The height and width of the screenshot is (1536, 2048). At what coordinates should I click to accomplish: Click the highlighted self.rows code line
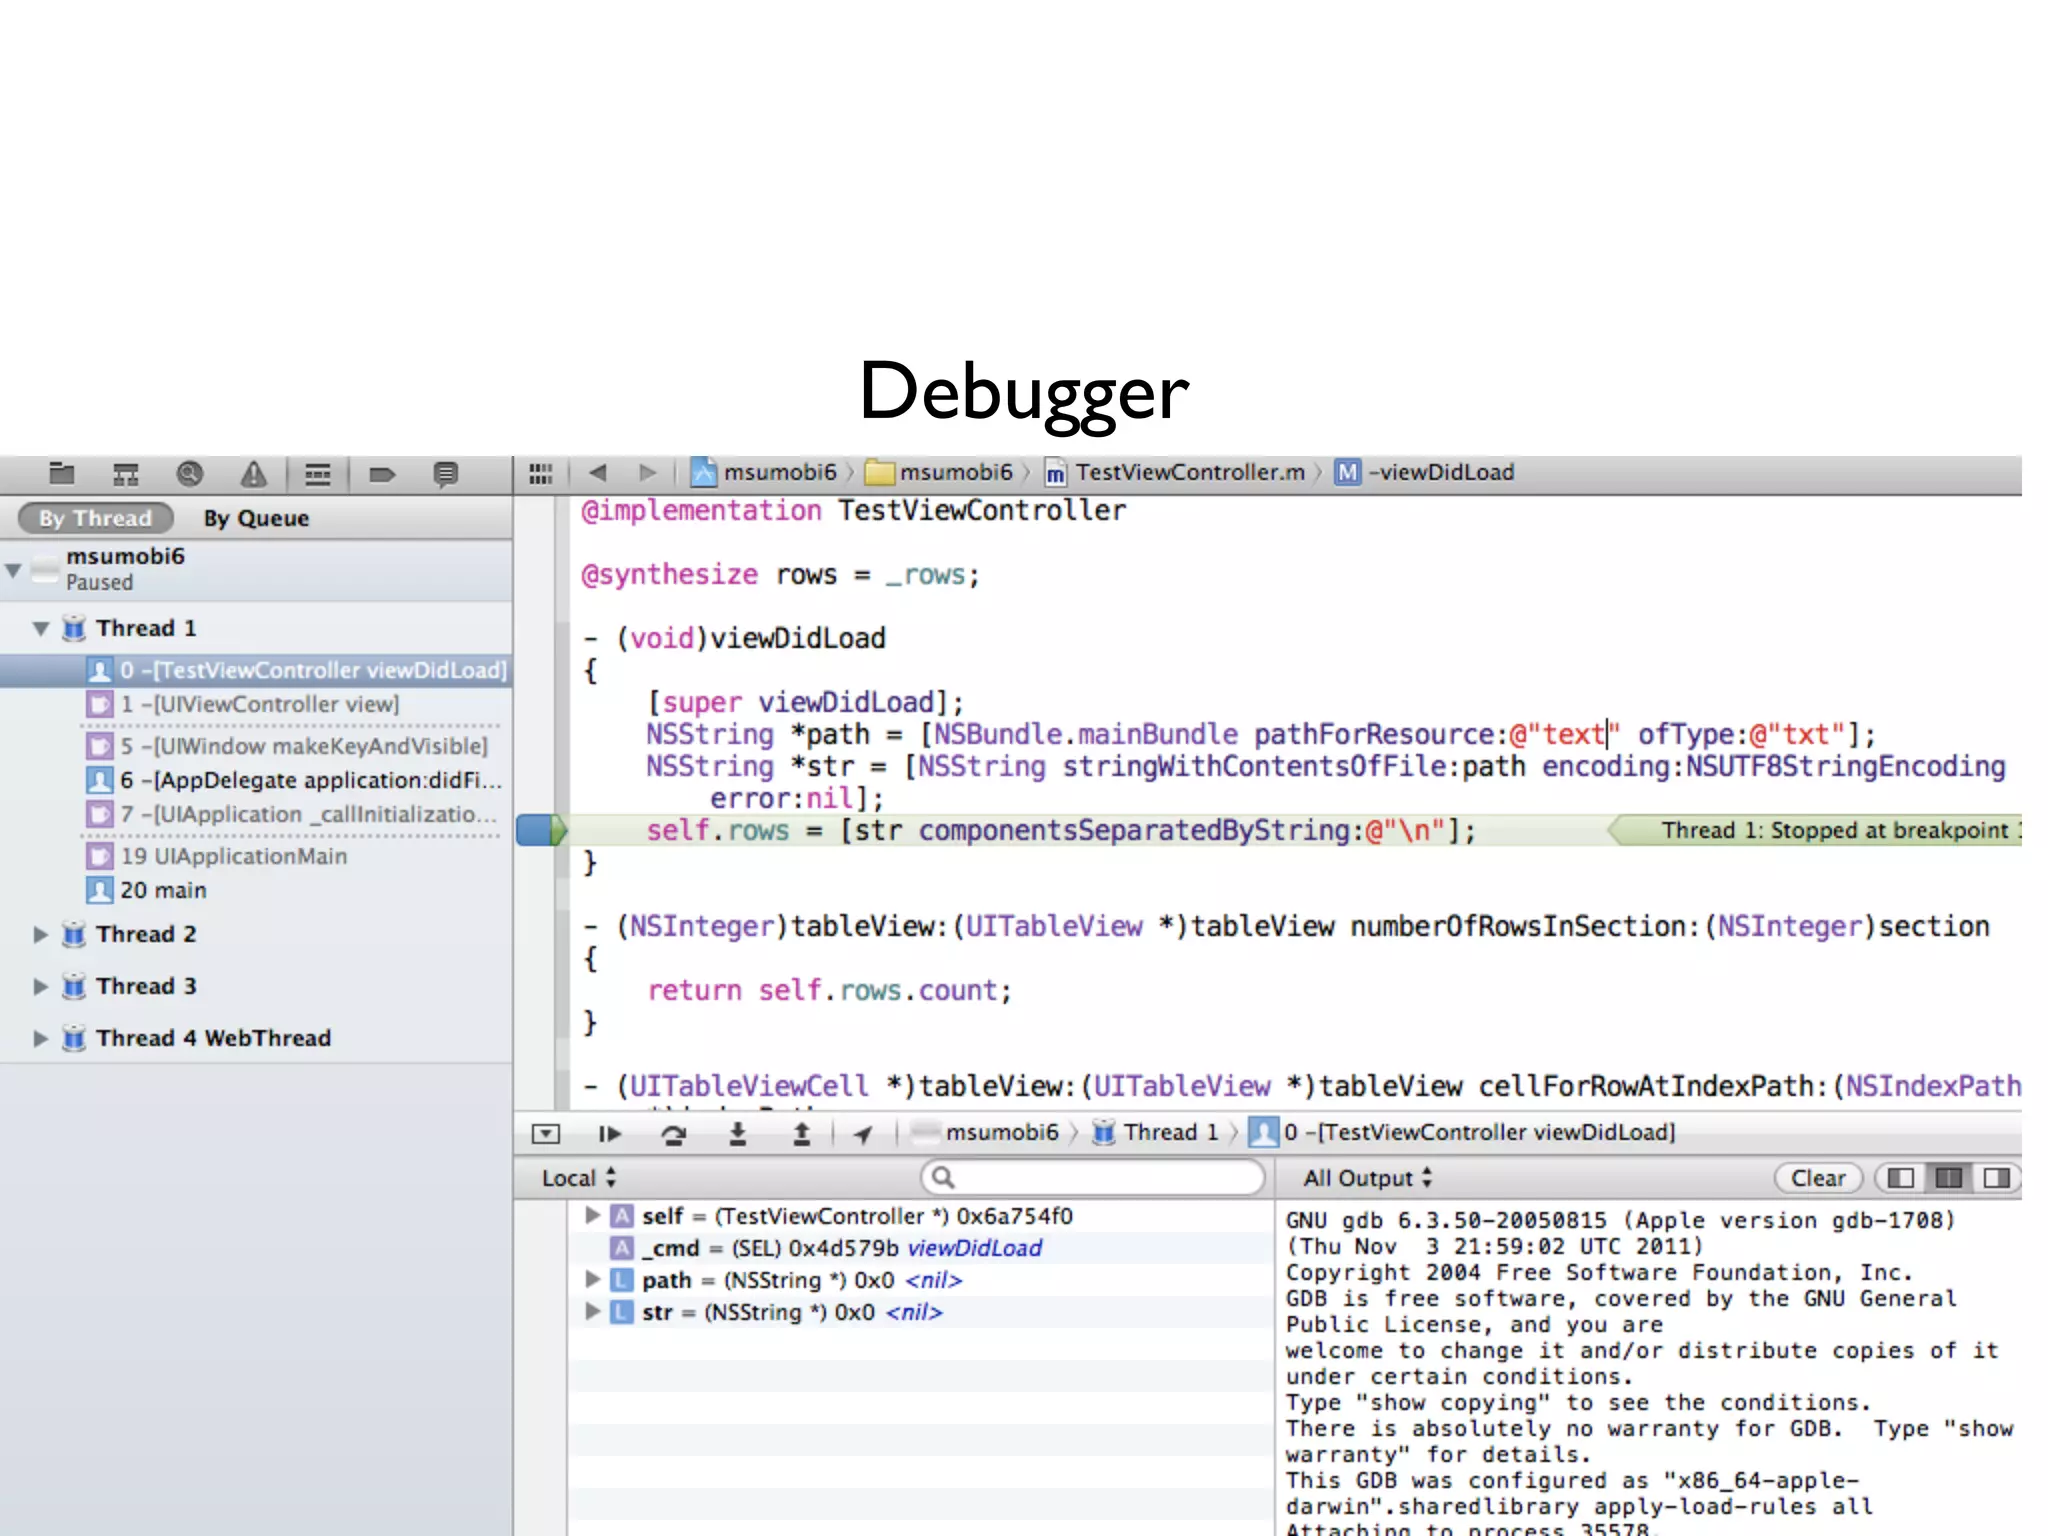pyautogui.click(x=1060, y=830)
